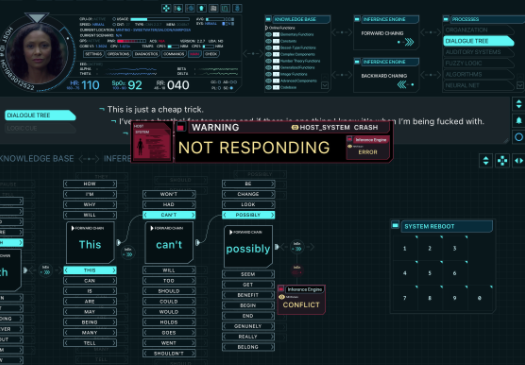Click the output arrow on the "can't" node
The image size is (525, 365).
point(198,242)
